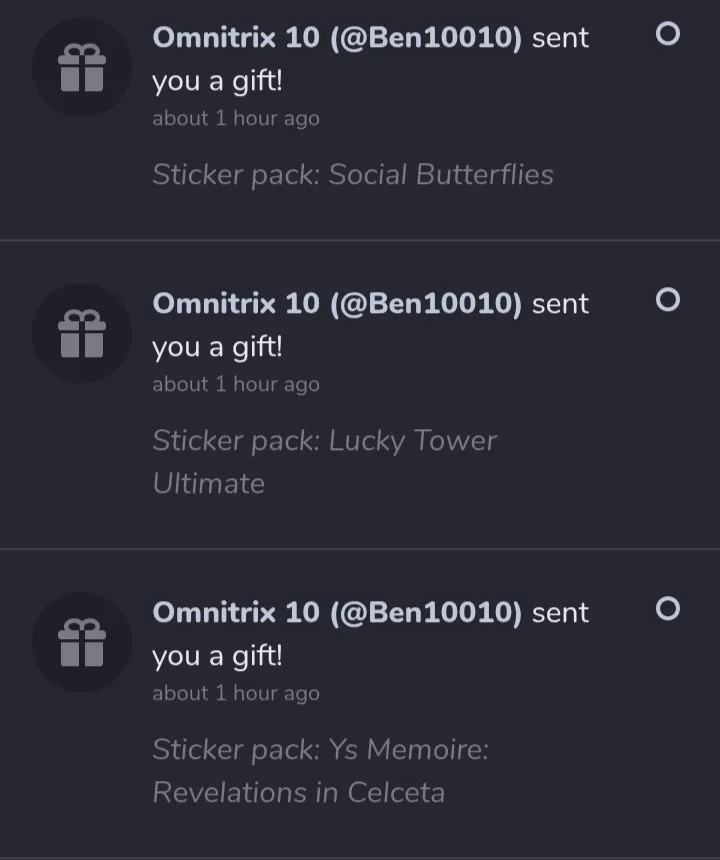The height and width of the screenshot is (860, 720).
Task: Open the Lucky Tower Ultimate sticker pack text
Action: (x=324, y=461)
